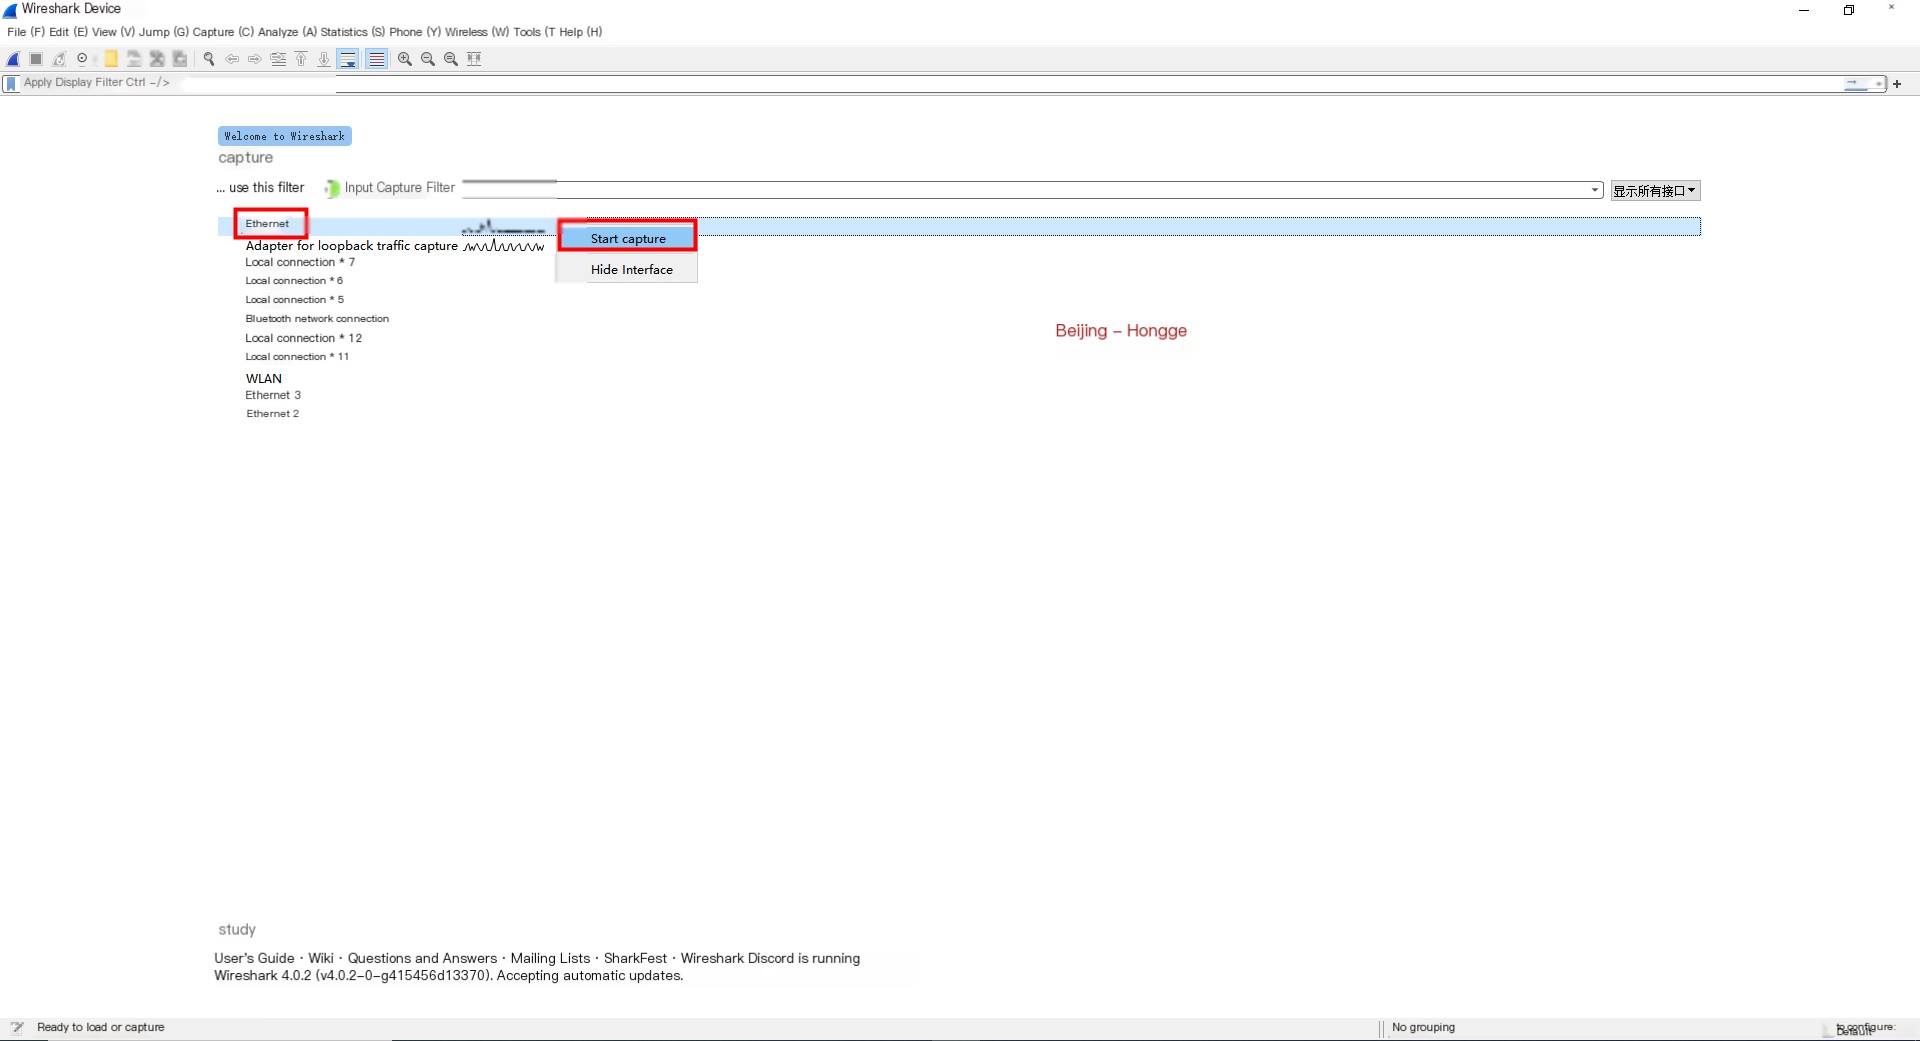Image resolution: width=1920 pixels, height=1041 pixels.
Task: Select the Ethernet 3 interface
Action: pyautogui.click(x=273, y=396)
